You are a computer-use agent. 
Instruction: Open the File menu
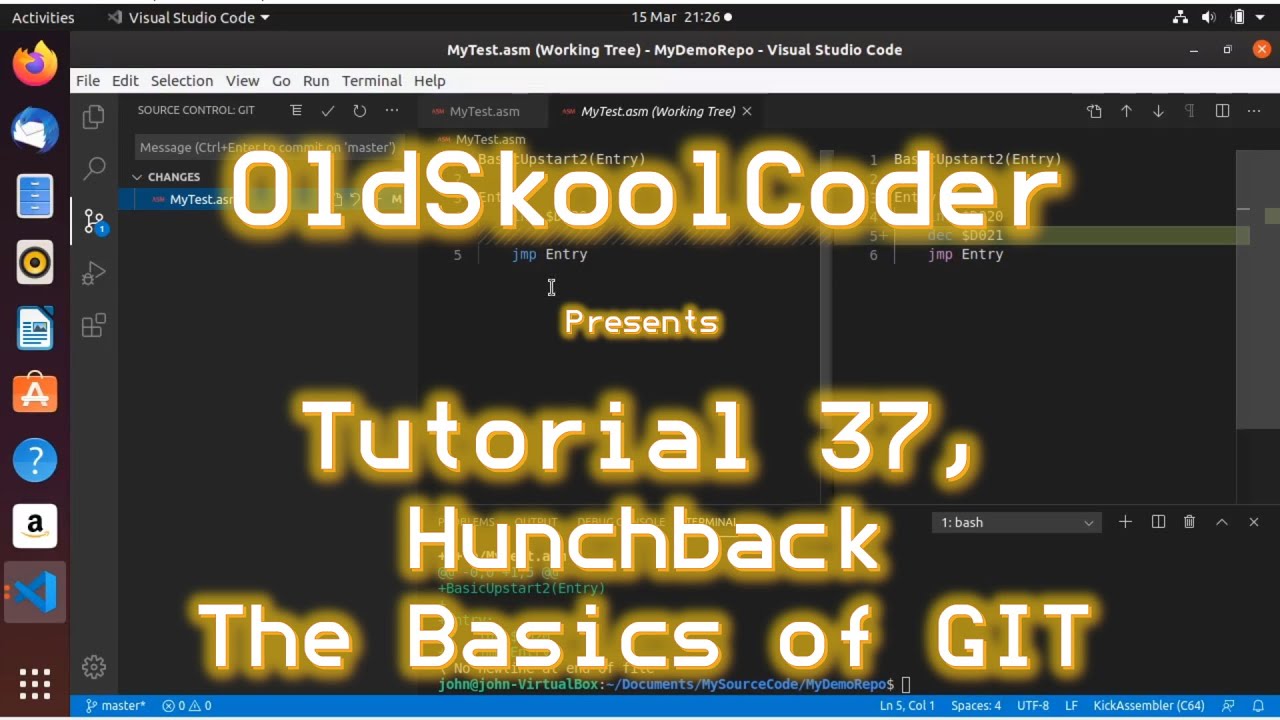88,81
